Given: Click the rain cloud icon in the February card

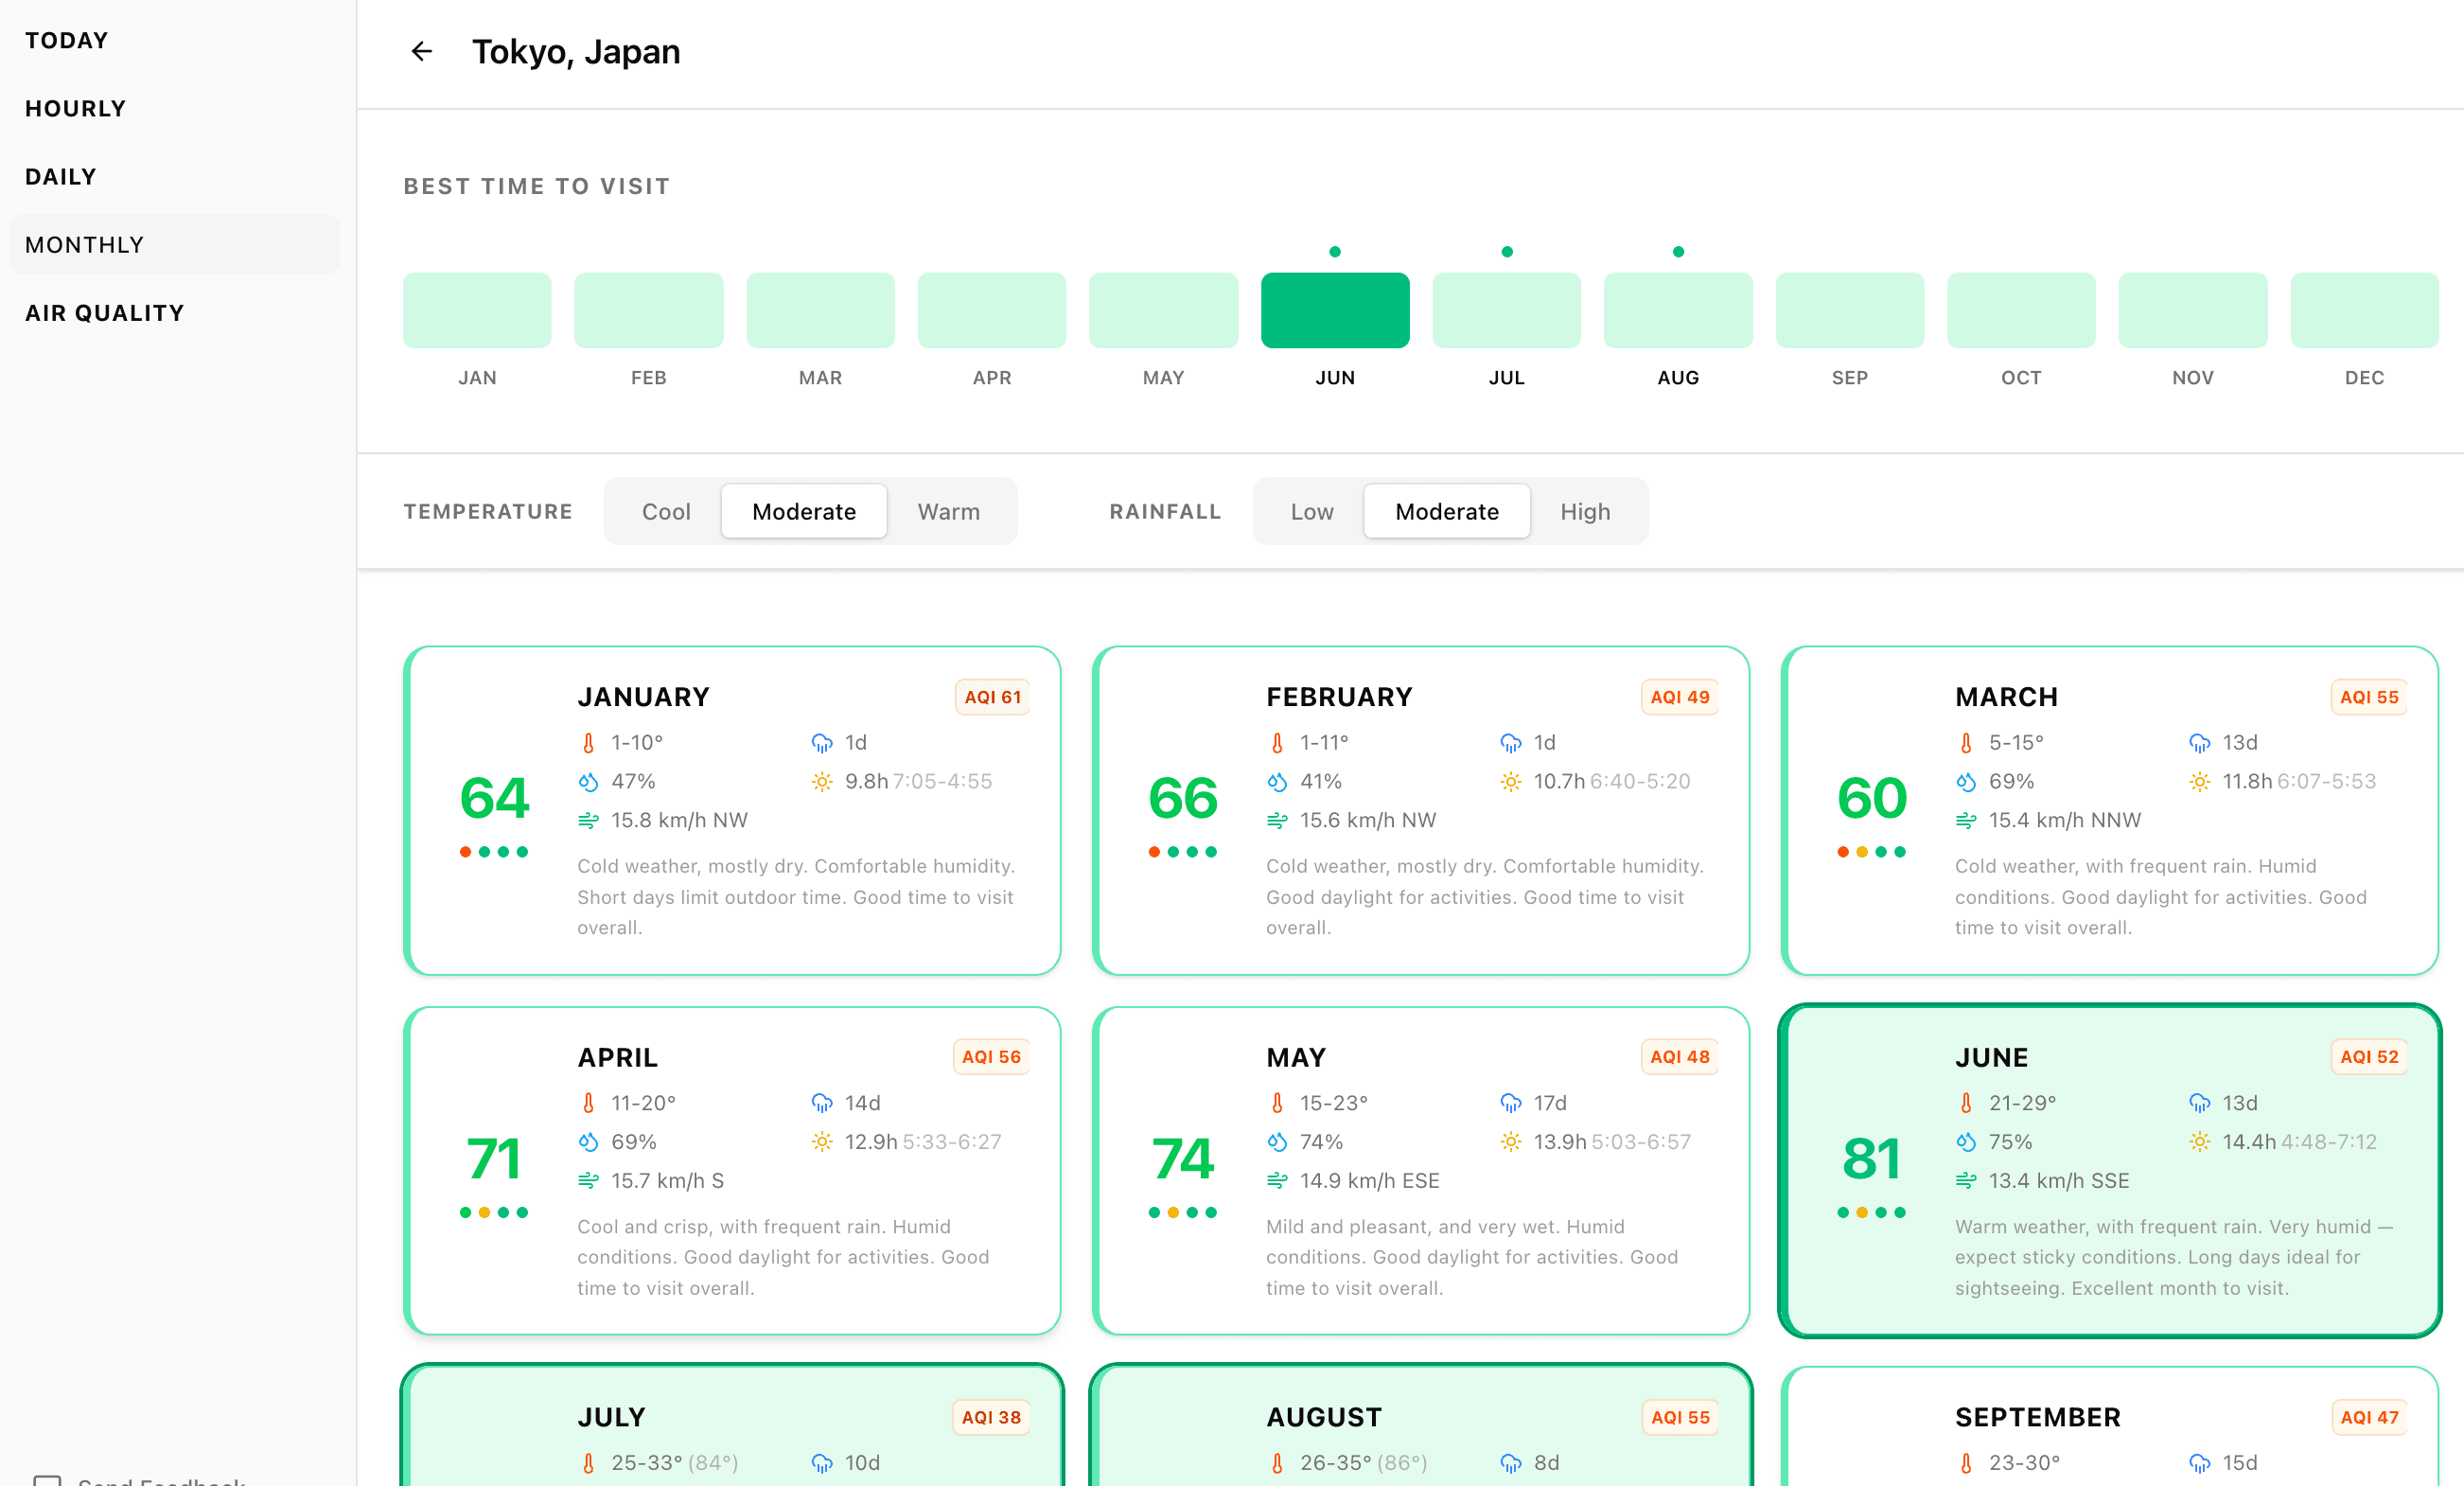Looking at the screenshot, I should pyautogui.click(x=1510, y=743).
